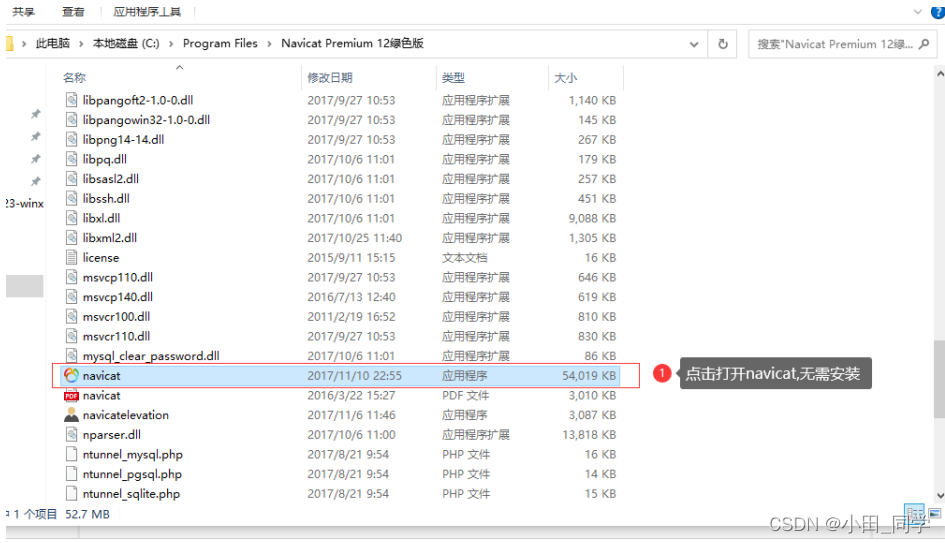Click the 54,019 KB size cell
Screen dimensions: 945x543
pyautogui.click(x=589, y=375)
